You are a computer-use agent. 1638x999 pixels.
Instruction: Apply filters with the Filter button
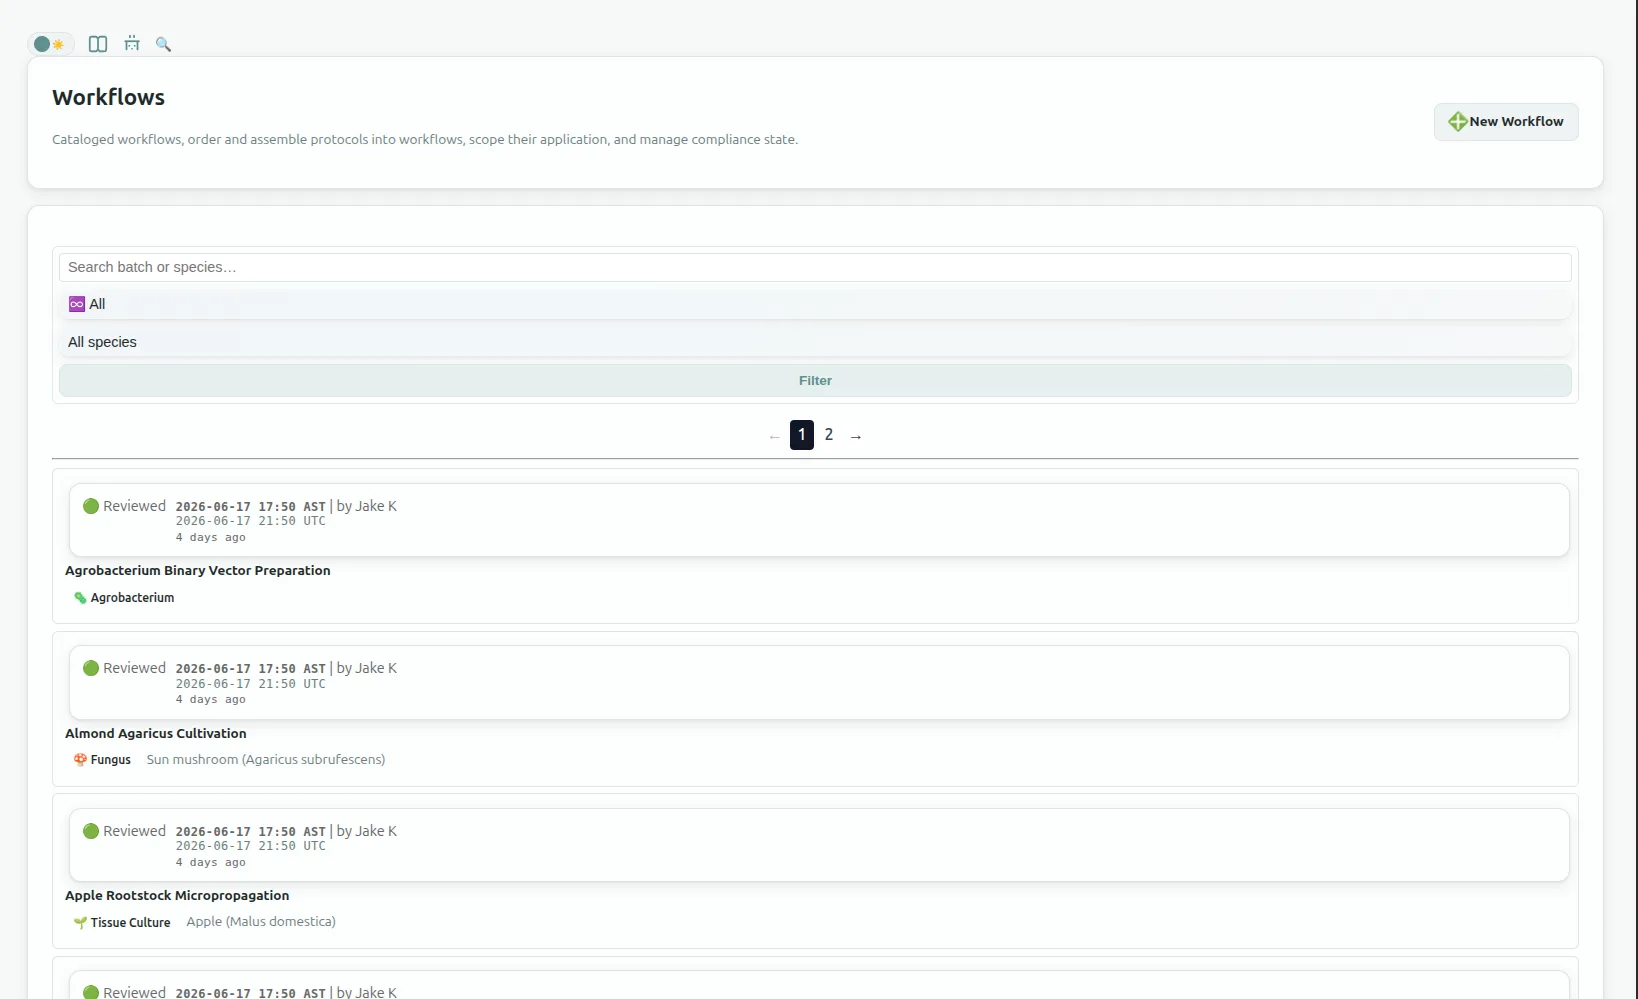pyautogui.click(x=815, y=381)
